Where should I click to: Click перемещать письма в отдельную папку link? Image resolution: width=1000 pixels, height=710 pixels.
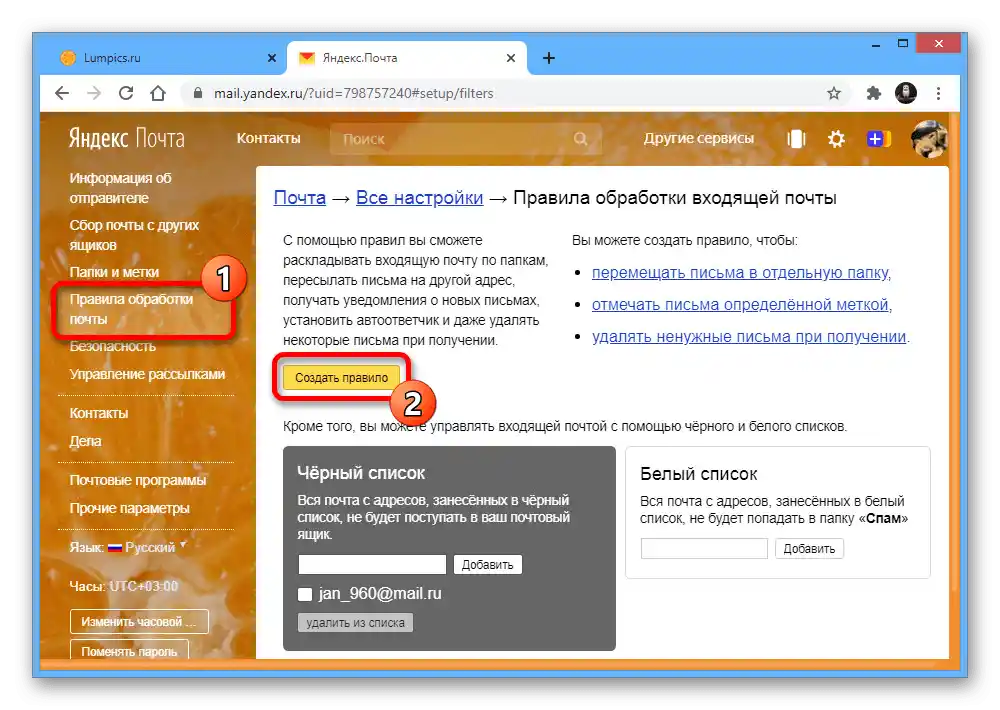pos(740,272)
